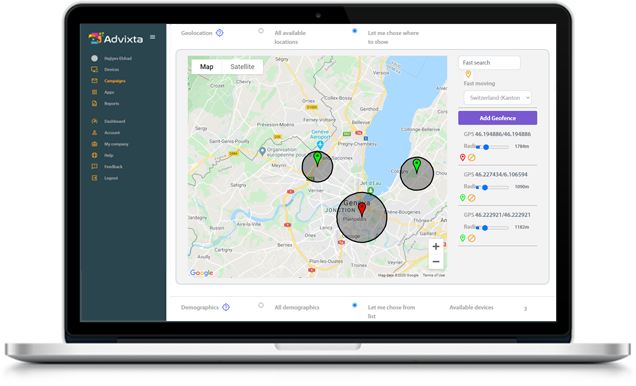
Task: Toggle the hamburger menu next to Advixta
Action: pyautogui.click(x=153, y=37)
